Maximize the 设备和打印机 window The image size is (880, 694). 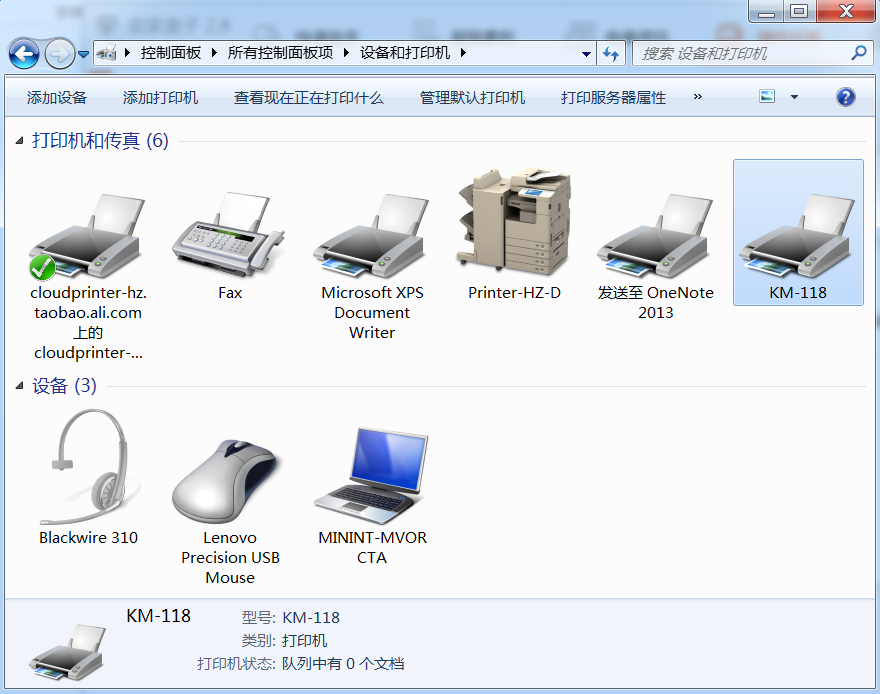tap(799, 11)
